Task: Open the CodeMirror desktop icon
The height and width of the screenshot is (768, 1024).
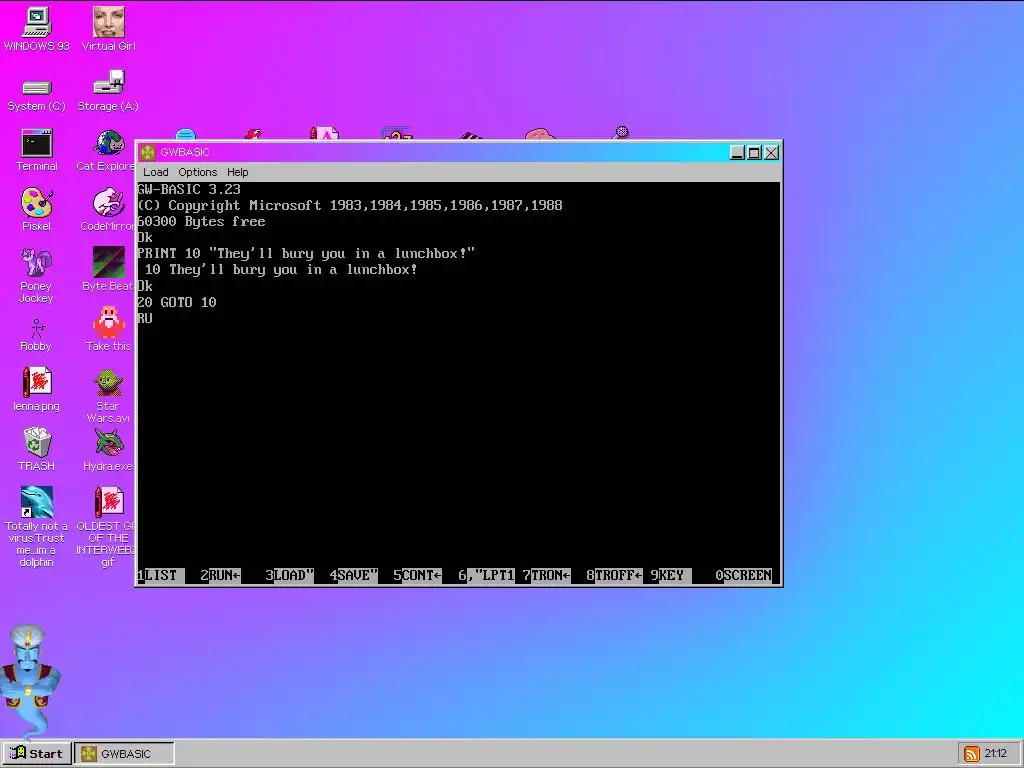Action: click(x=108, y=210)
